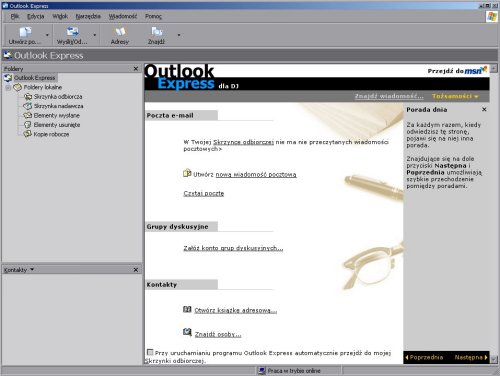The image size is (500, 376).
Task: Show the Następna tip
Action: (x=471, y=357)
